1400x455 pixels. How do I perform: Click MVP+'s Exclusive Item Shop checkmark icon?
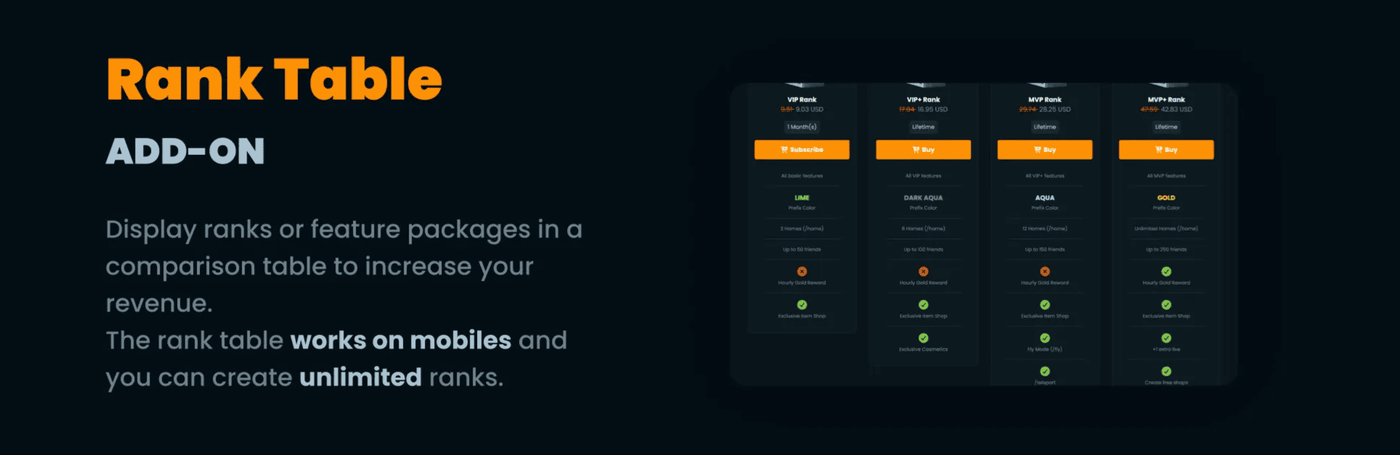point(1166,305)
